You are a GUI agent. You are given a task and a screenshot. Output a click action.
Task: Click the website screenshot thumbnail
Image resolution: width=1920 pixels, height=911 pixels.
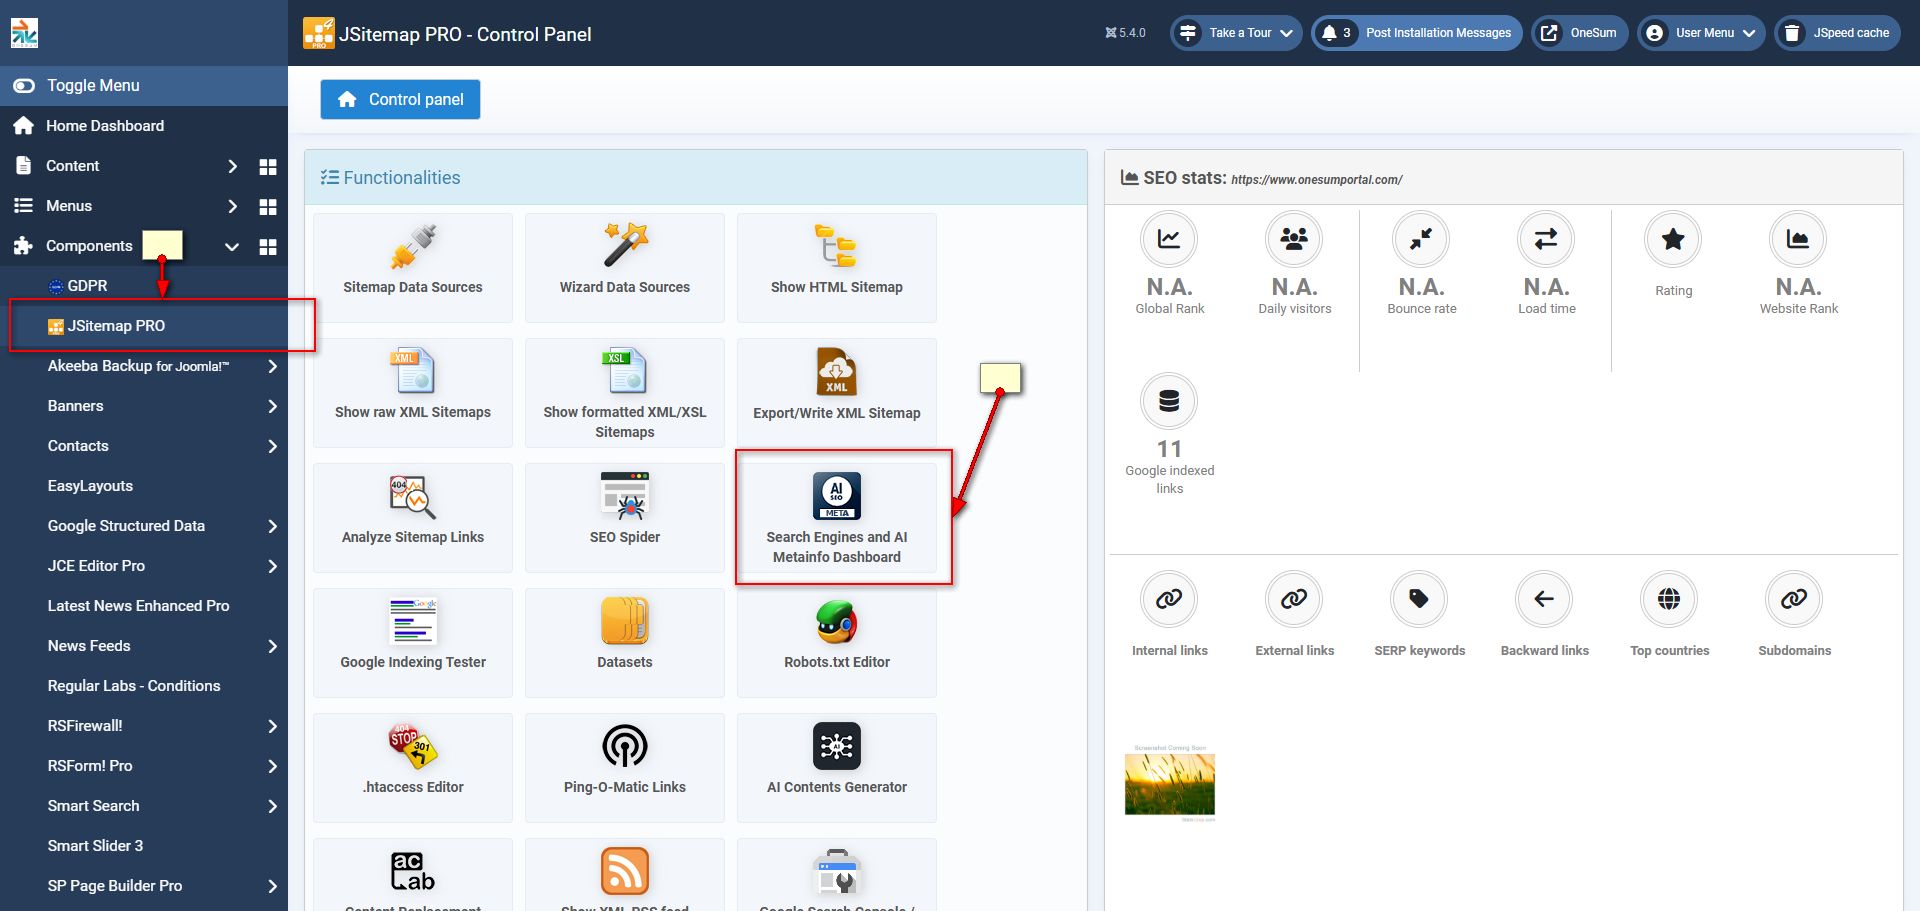click(1170, 784)
